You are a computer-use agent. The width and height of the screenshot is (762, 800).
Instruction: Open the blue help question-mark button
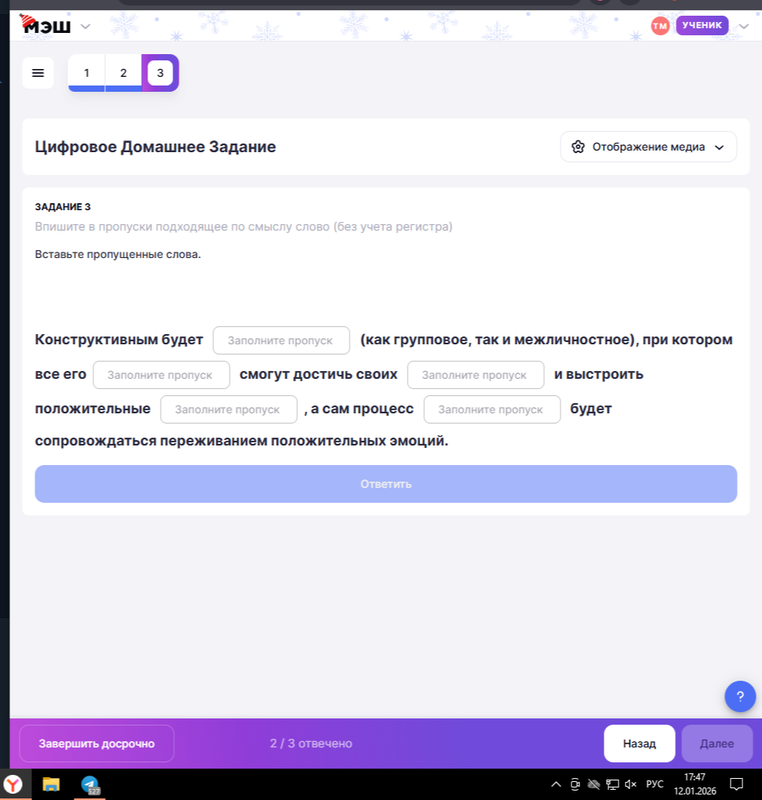(740, 696)
